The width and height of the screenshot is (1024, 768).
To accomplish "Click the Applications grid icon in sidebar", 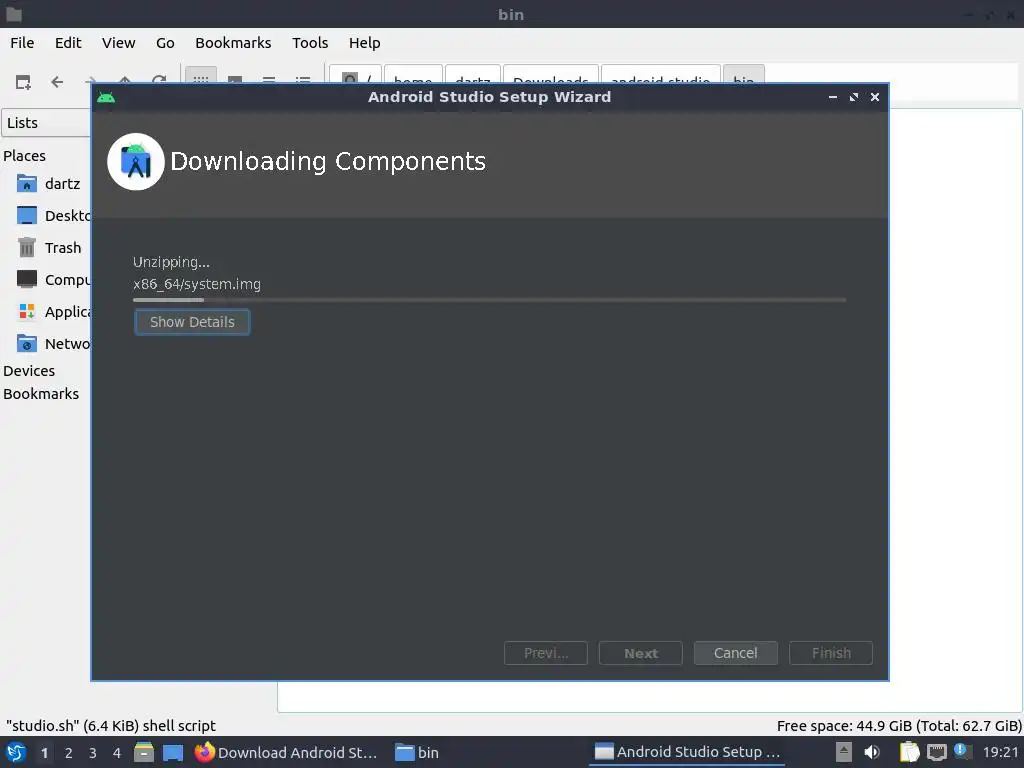I will (27, 312).
